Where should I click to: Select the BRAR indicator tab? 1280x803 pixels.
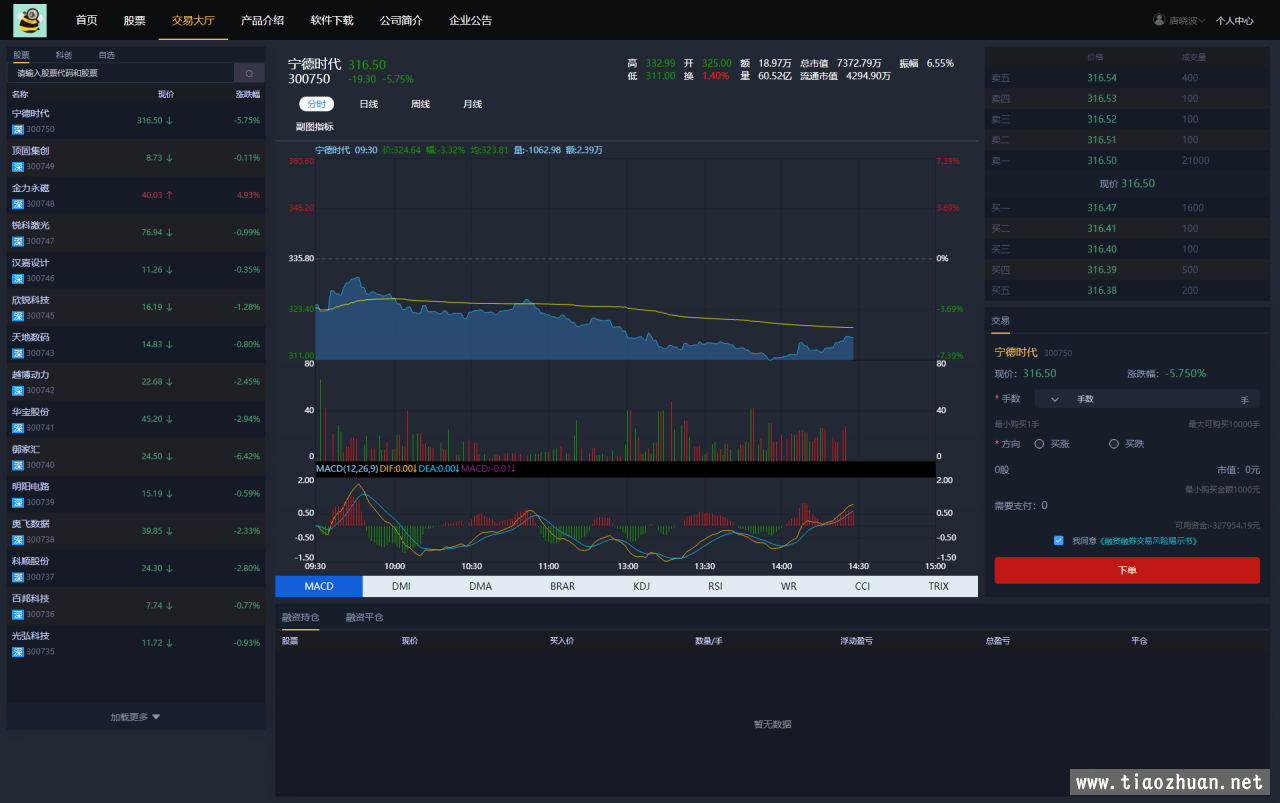pyautogui.click(x=562, y=586)
